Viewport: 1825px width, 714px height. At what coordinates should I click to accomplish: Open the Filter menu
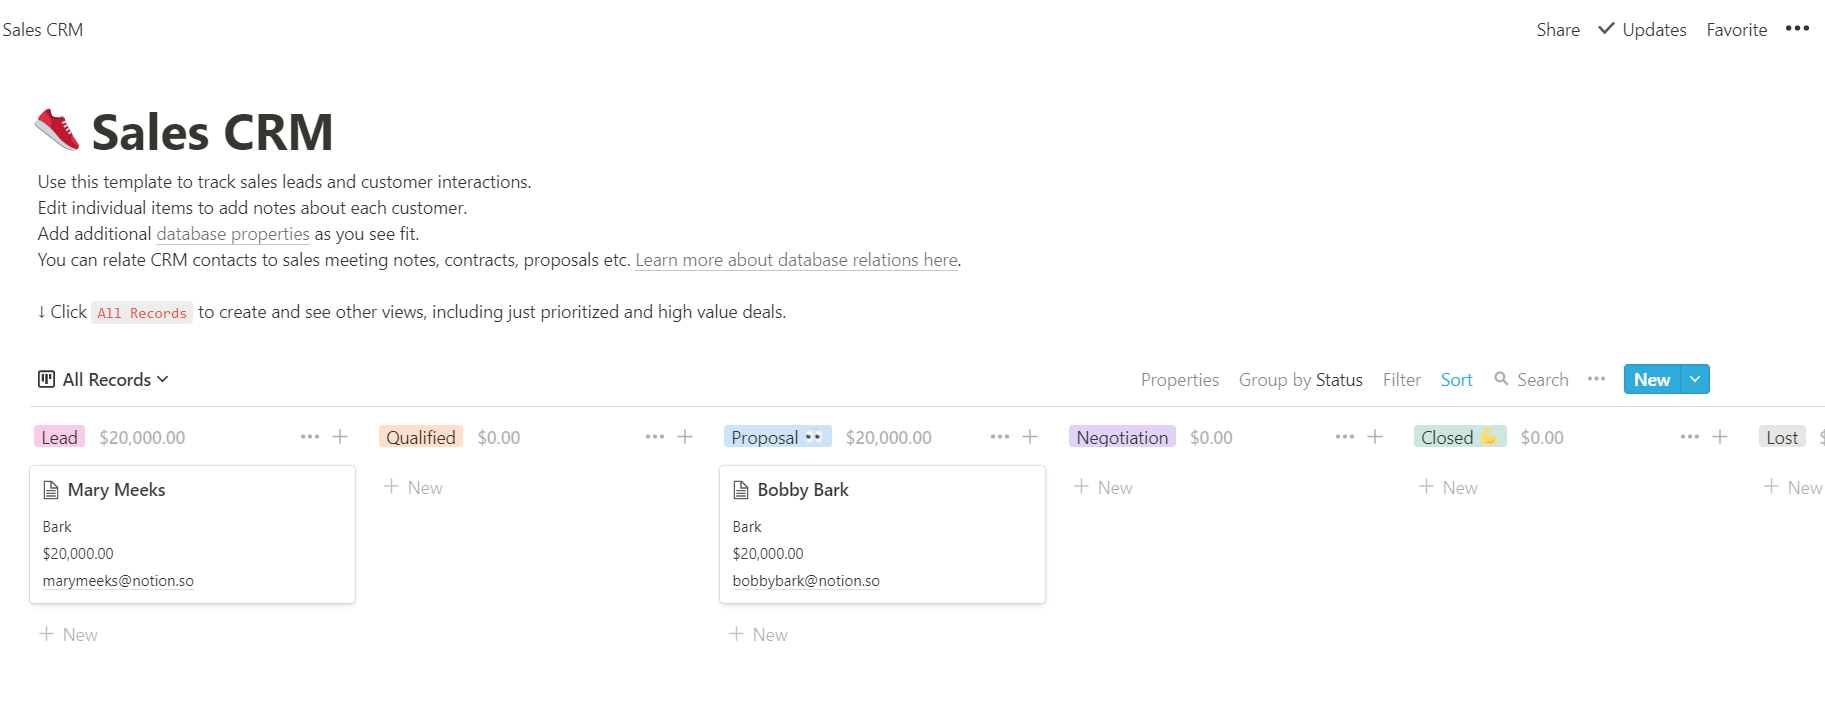click(1401, 380)
